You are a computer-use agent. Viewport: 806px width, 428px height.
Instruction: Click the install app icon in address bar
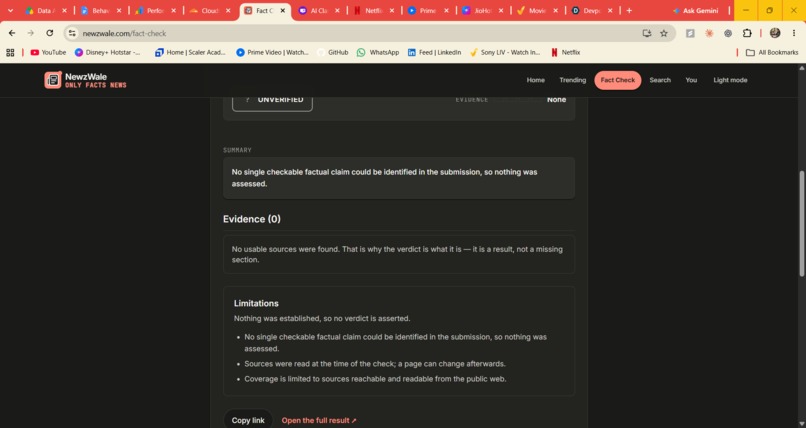tap(647, 33)
